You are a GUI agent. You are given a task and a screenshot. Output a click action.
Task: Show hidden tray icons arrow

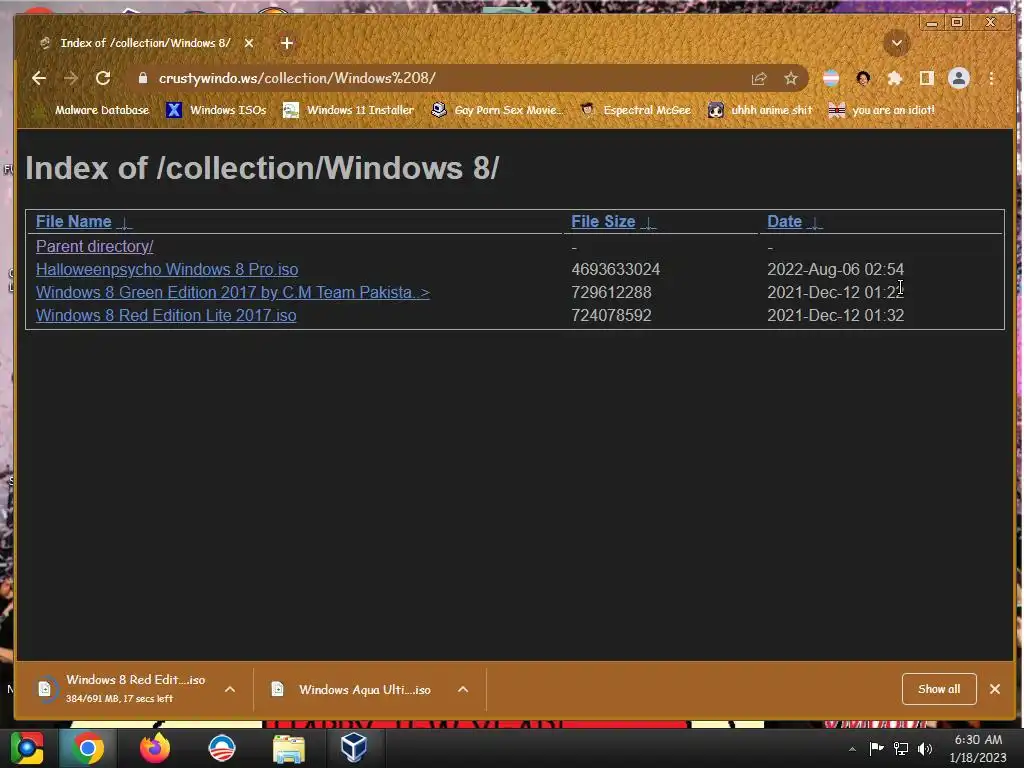pyautogui.click(x=852, y=749)
